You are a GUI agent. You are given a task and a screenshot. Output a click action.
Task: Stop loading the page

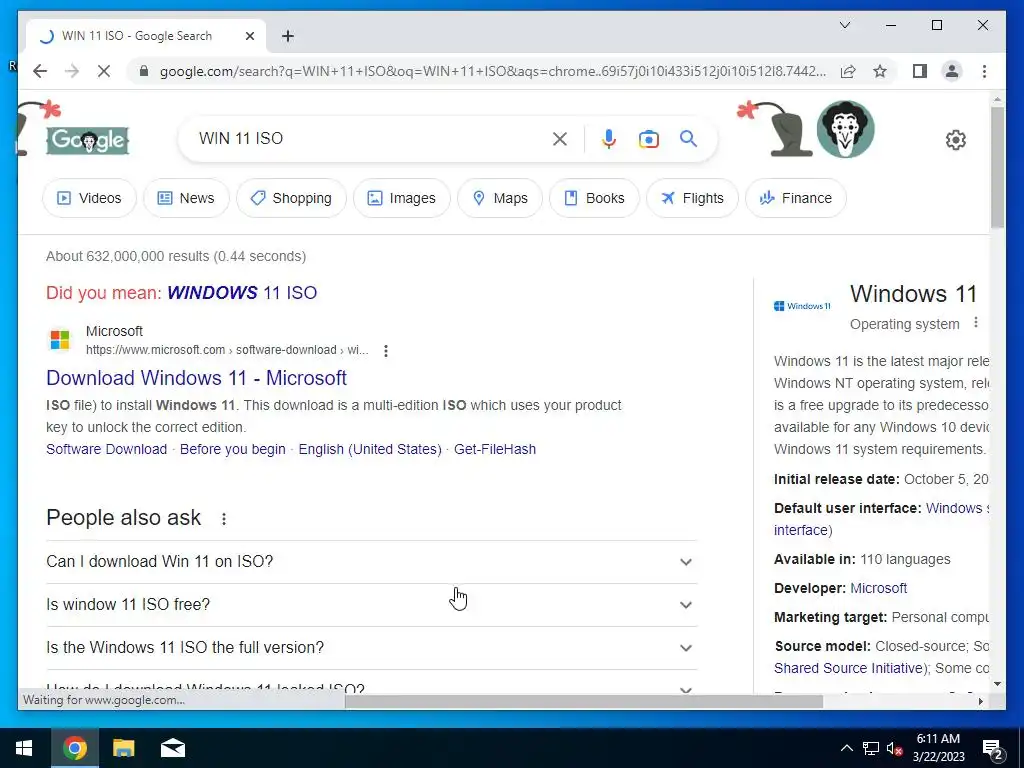point(104,71)
